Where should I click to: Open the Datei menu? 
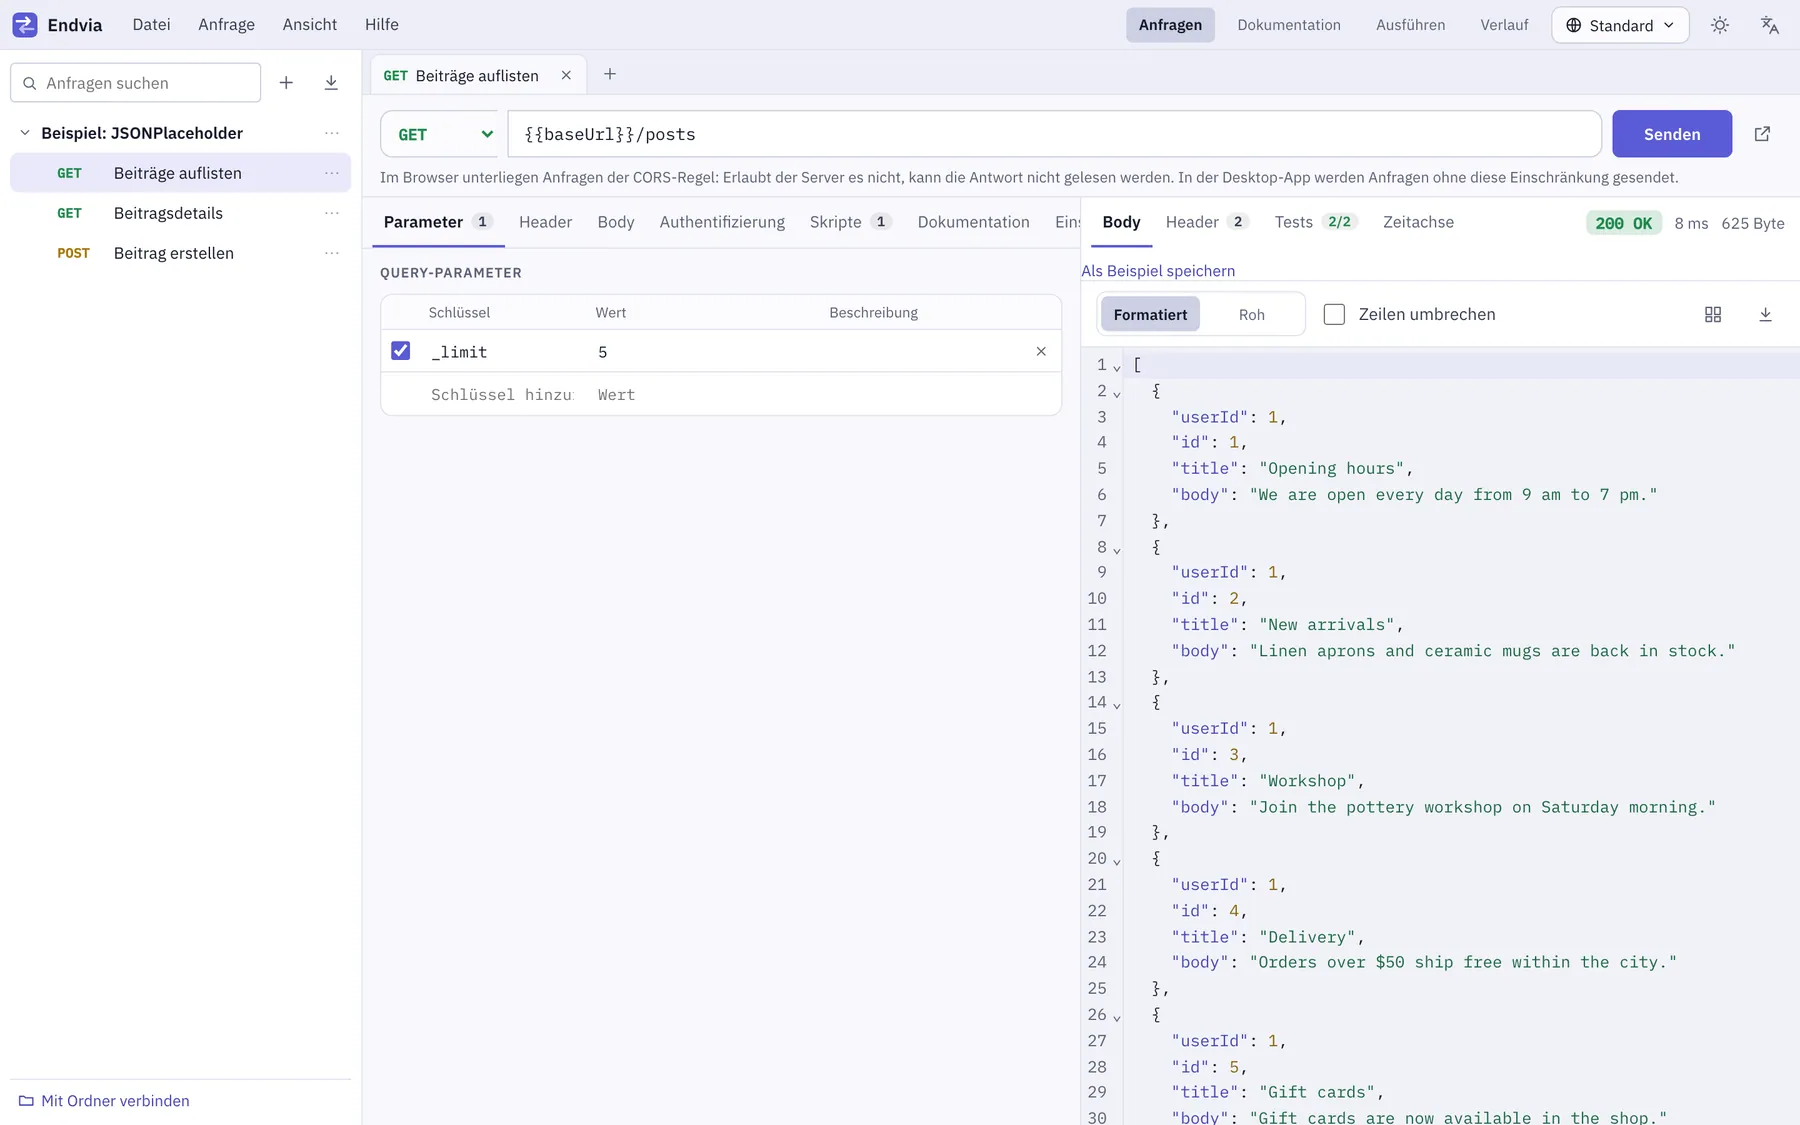(151, 25)
